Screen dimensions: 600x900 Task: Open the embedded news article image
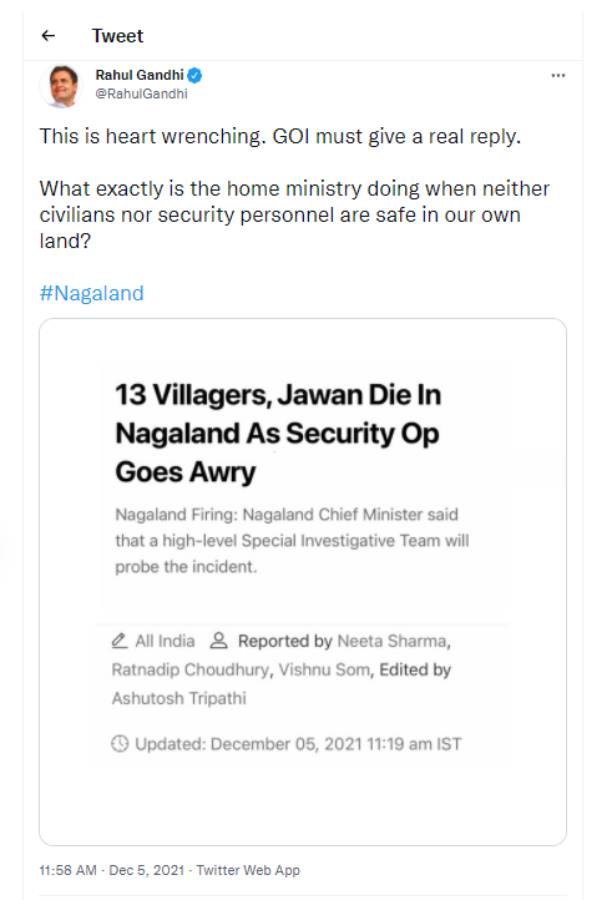click(x=302, y=580)
